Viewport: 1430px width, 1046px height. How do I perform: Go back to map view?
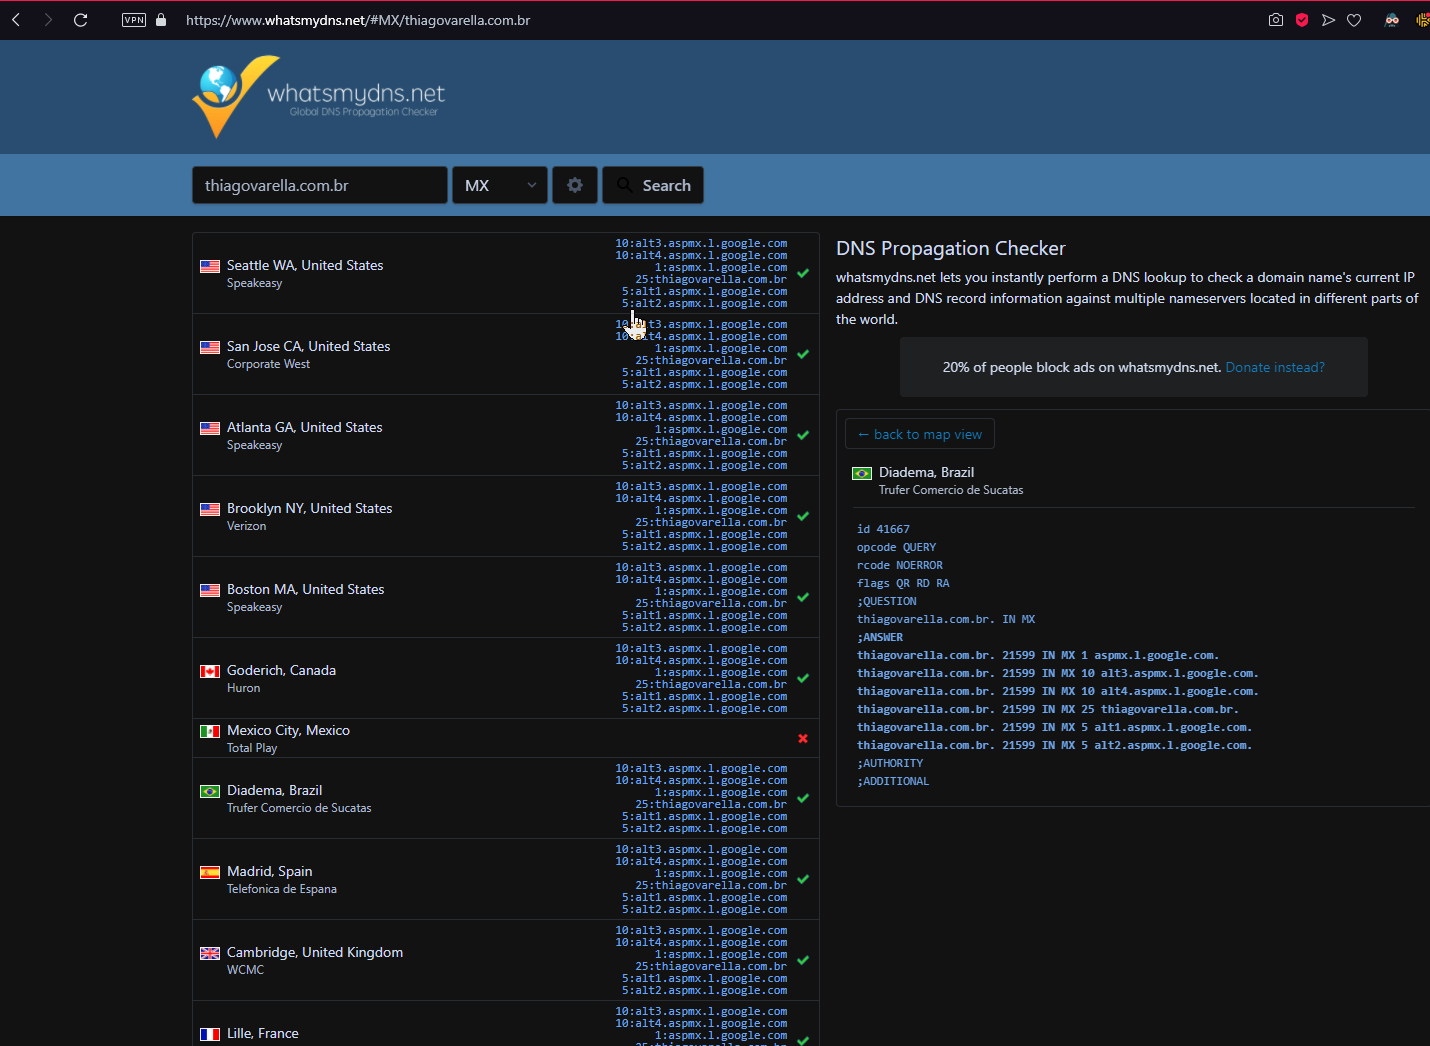click(x=919, y=434)
